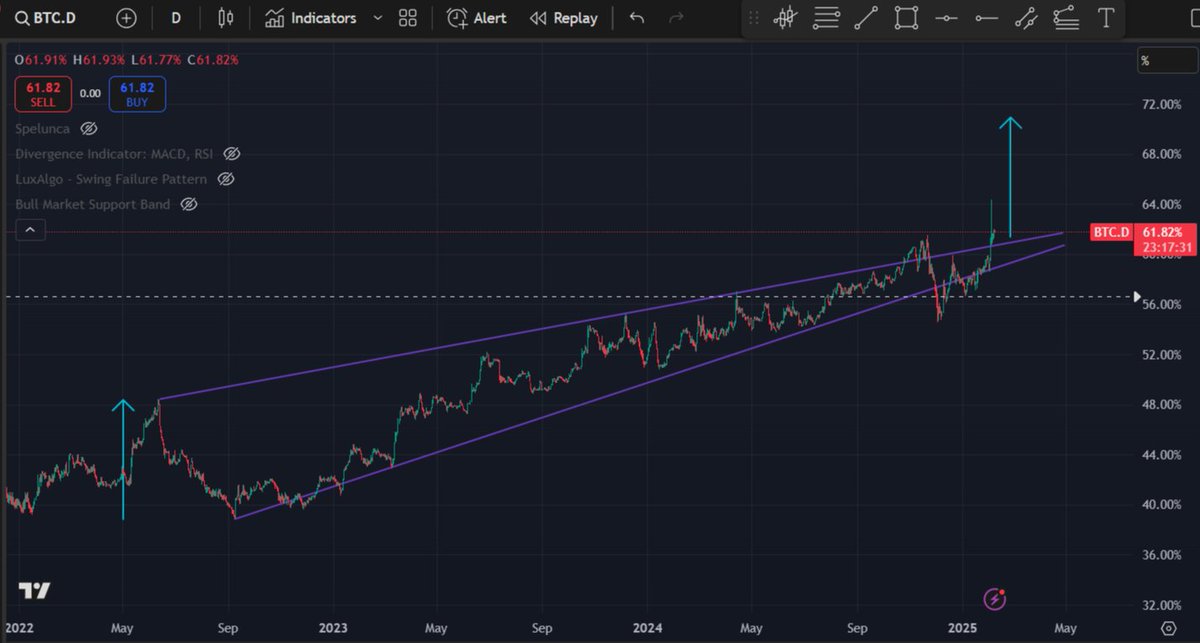Create an Alert
Image resolution: width=1200 pixels, height=643 pixels.
pos(477,18)
